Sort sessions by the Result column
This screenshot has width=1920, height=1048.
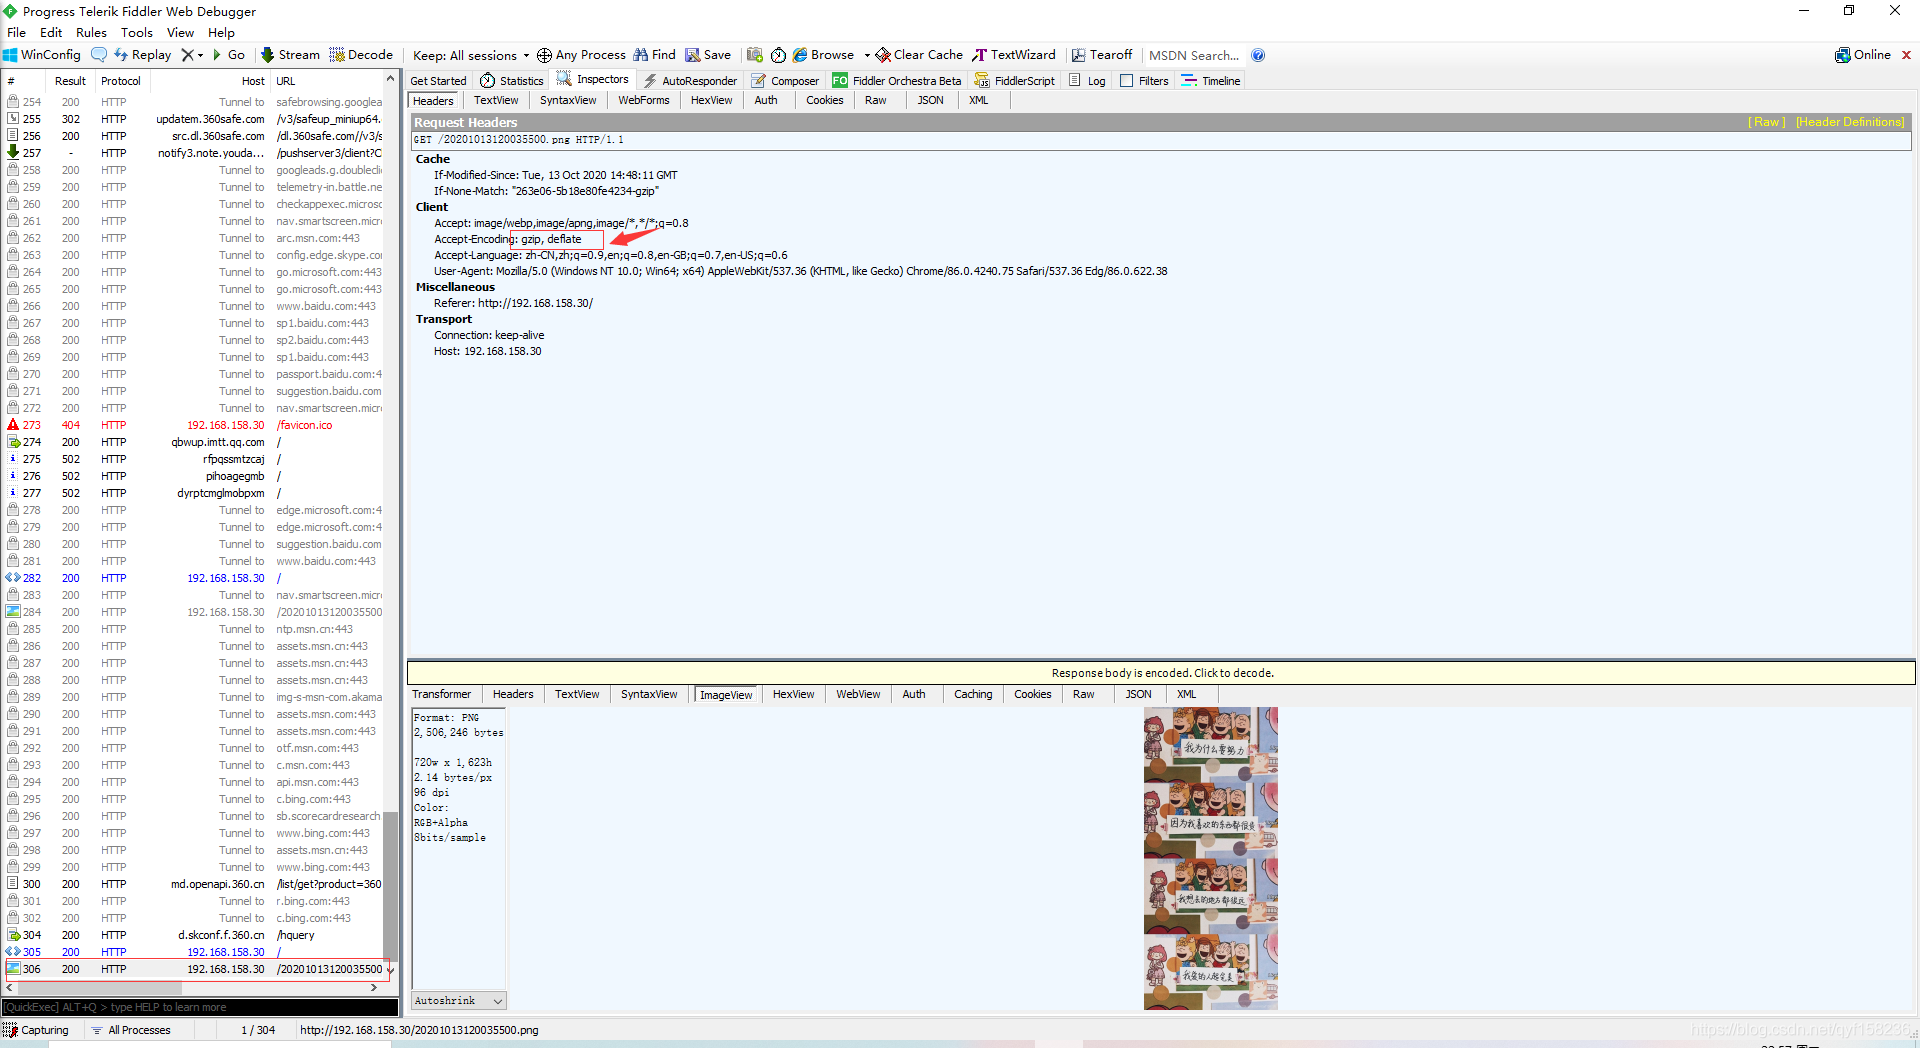pyautogui.click(x=70, y=81)
